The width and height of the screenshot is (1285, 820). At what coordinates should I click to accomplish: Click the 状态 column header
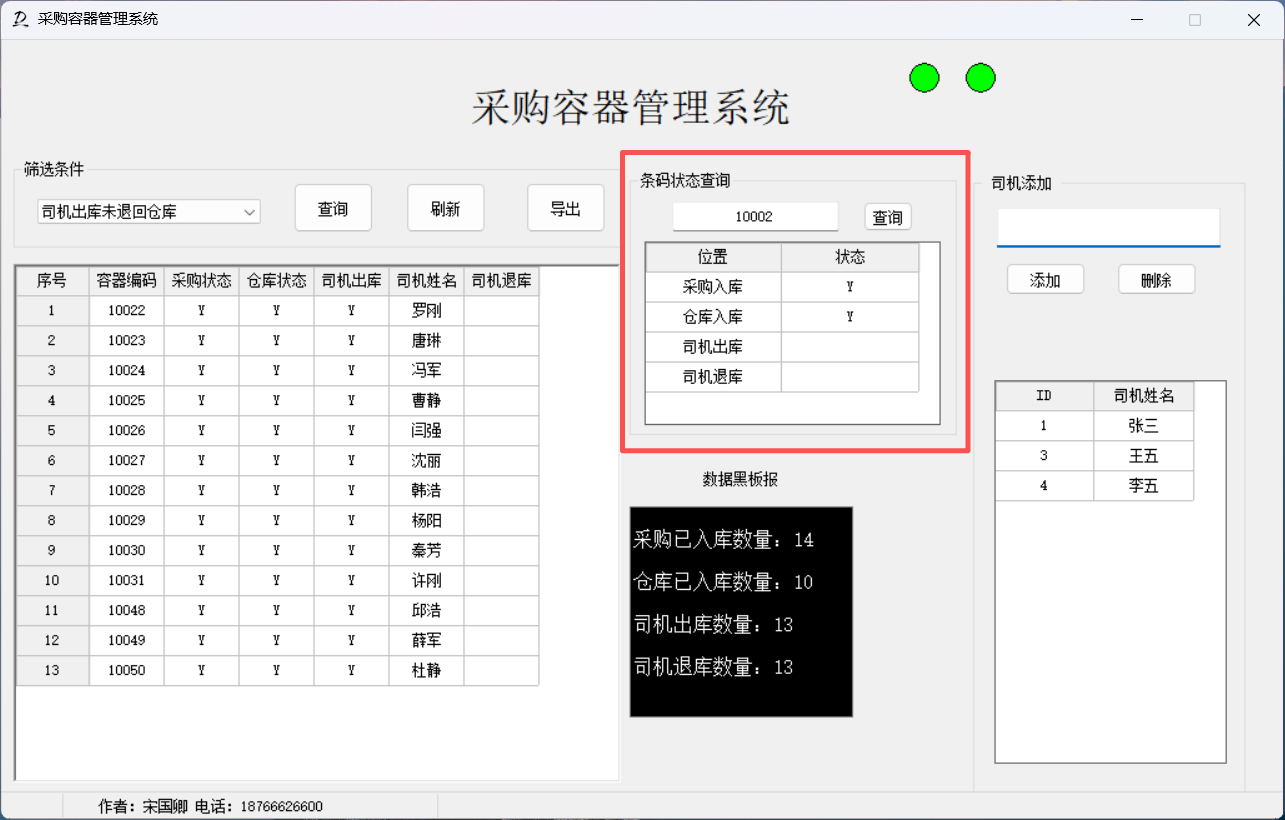point(850,257)
